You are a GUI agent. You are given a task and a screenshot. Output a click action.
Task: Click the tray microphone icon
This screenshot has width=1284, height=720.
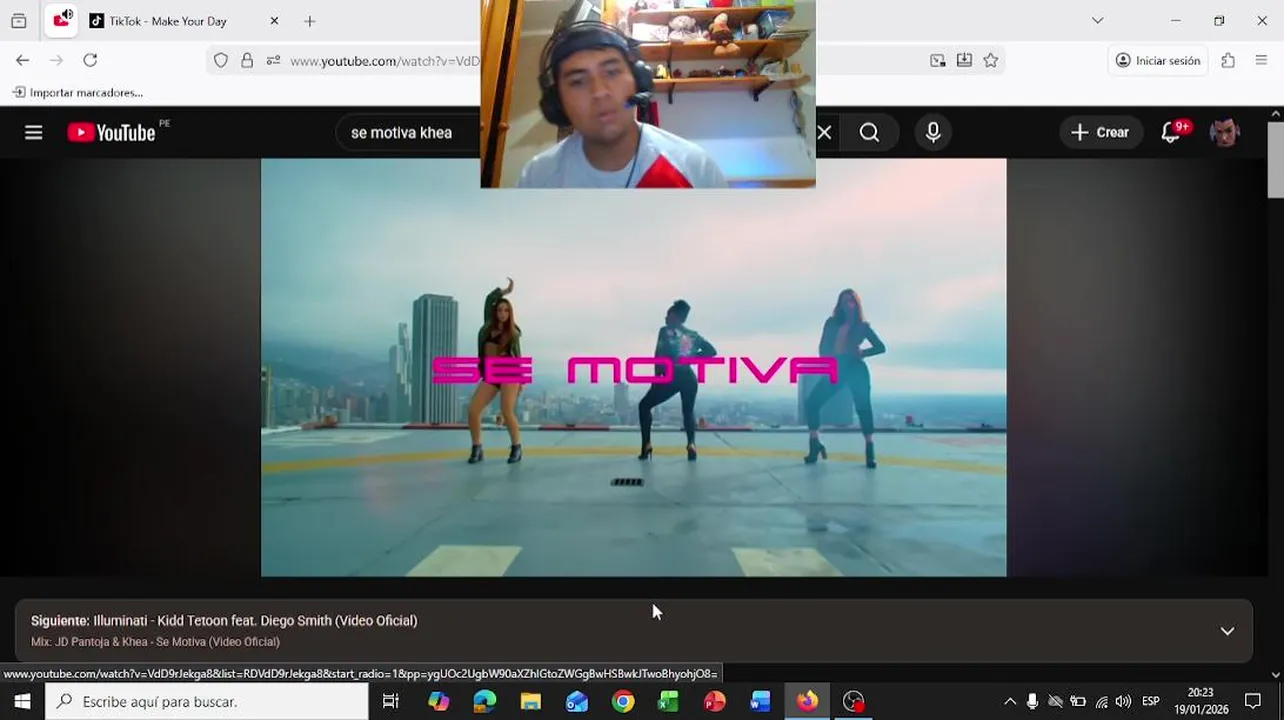[1032, 701]
